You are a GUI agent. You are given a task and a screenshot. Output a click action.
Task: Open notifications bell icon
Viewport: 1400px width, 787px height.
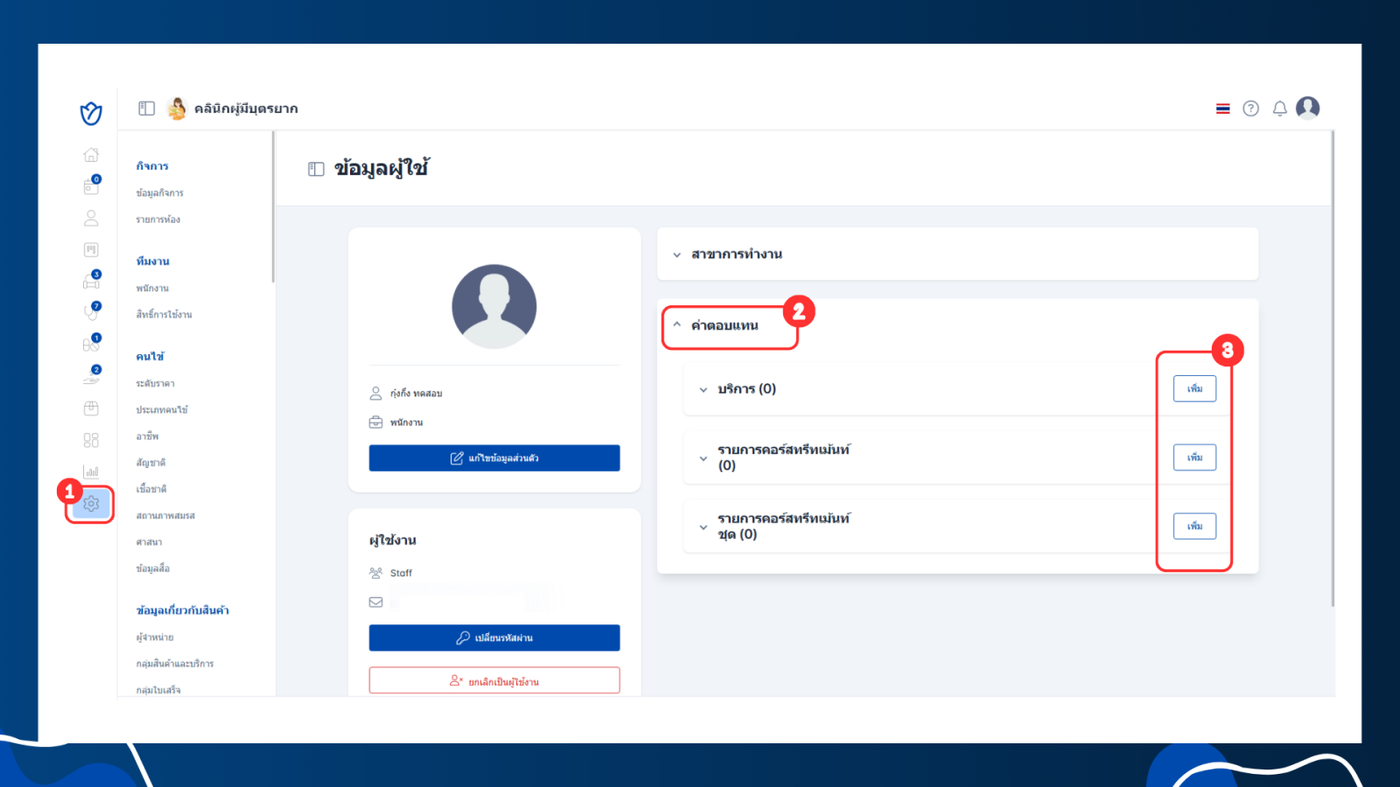coord(1280,108)
